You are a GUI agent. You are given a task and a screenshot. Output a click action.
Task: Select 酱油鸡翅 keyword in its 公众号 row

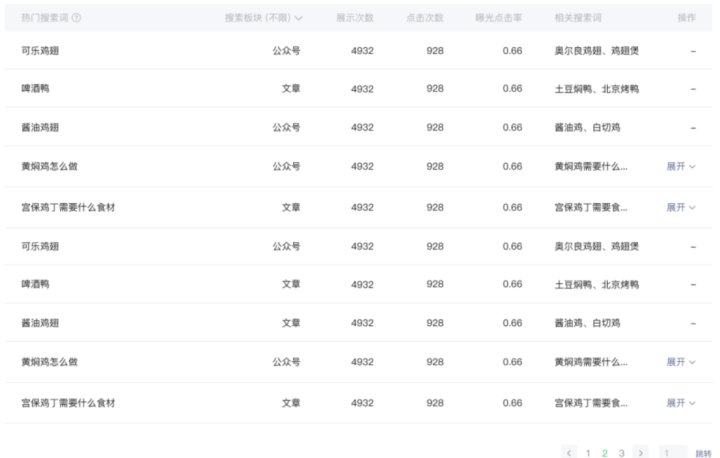40,127
